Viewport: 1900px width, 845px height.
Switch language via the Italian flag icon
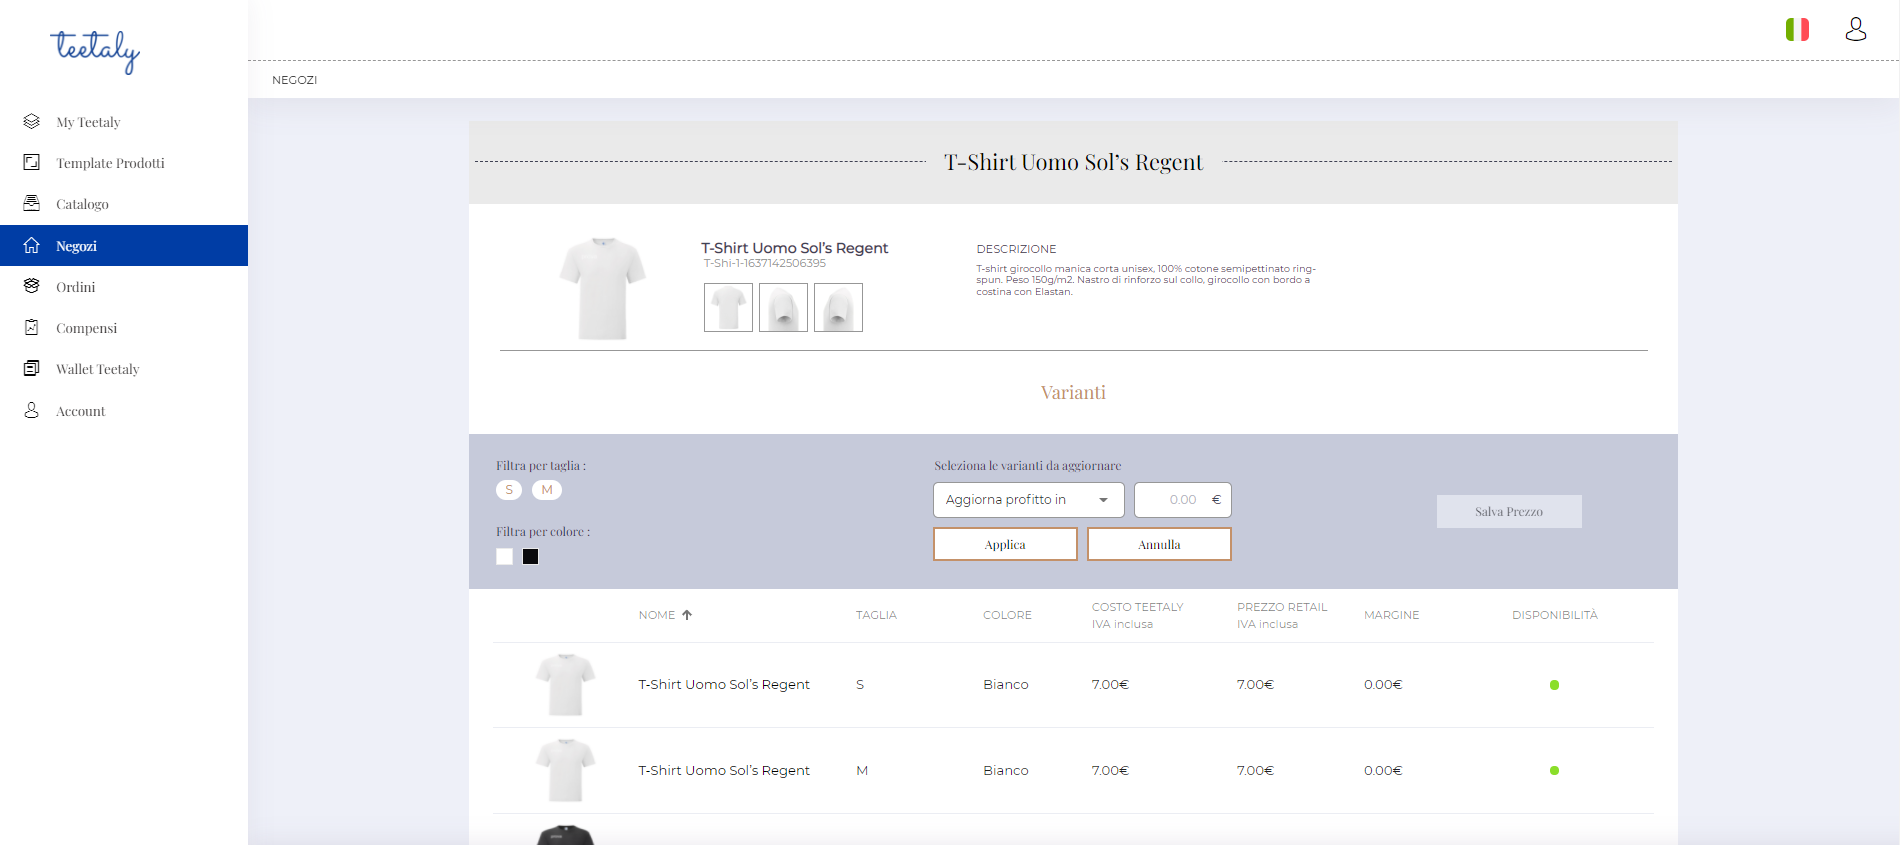tap(1797, 29)
